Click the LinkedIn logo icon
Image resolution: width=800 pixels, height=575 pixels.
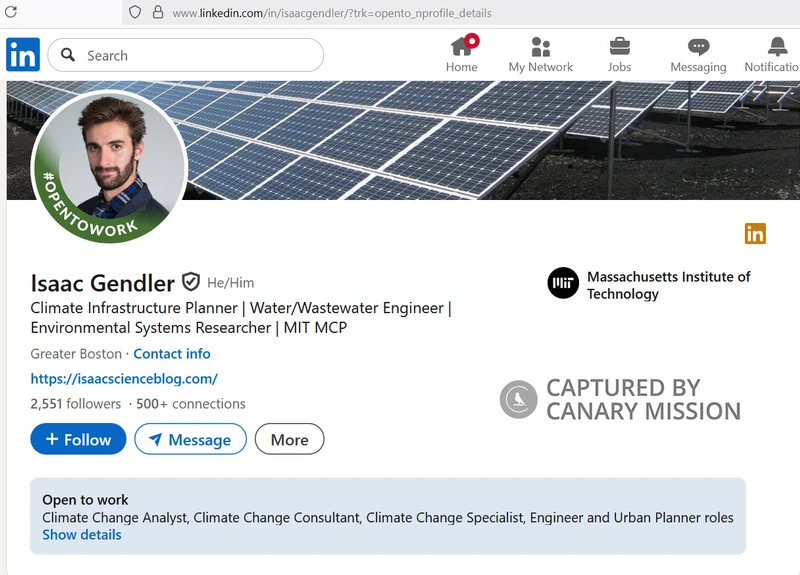coord(23,55)
